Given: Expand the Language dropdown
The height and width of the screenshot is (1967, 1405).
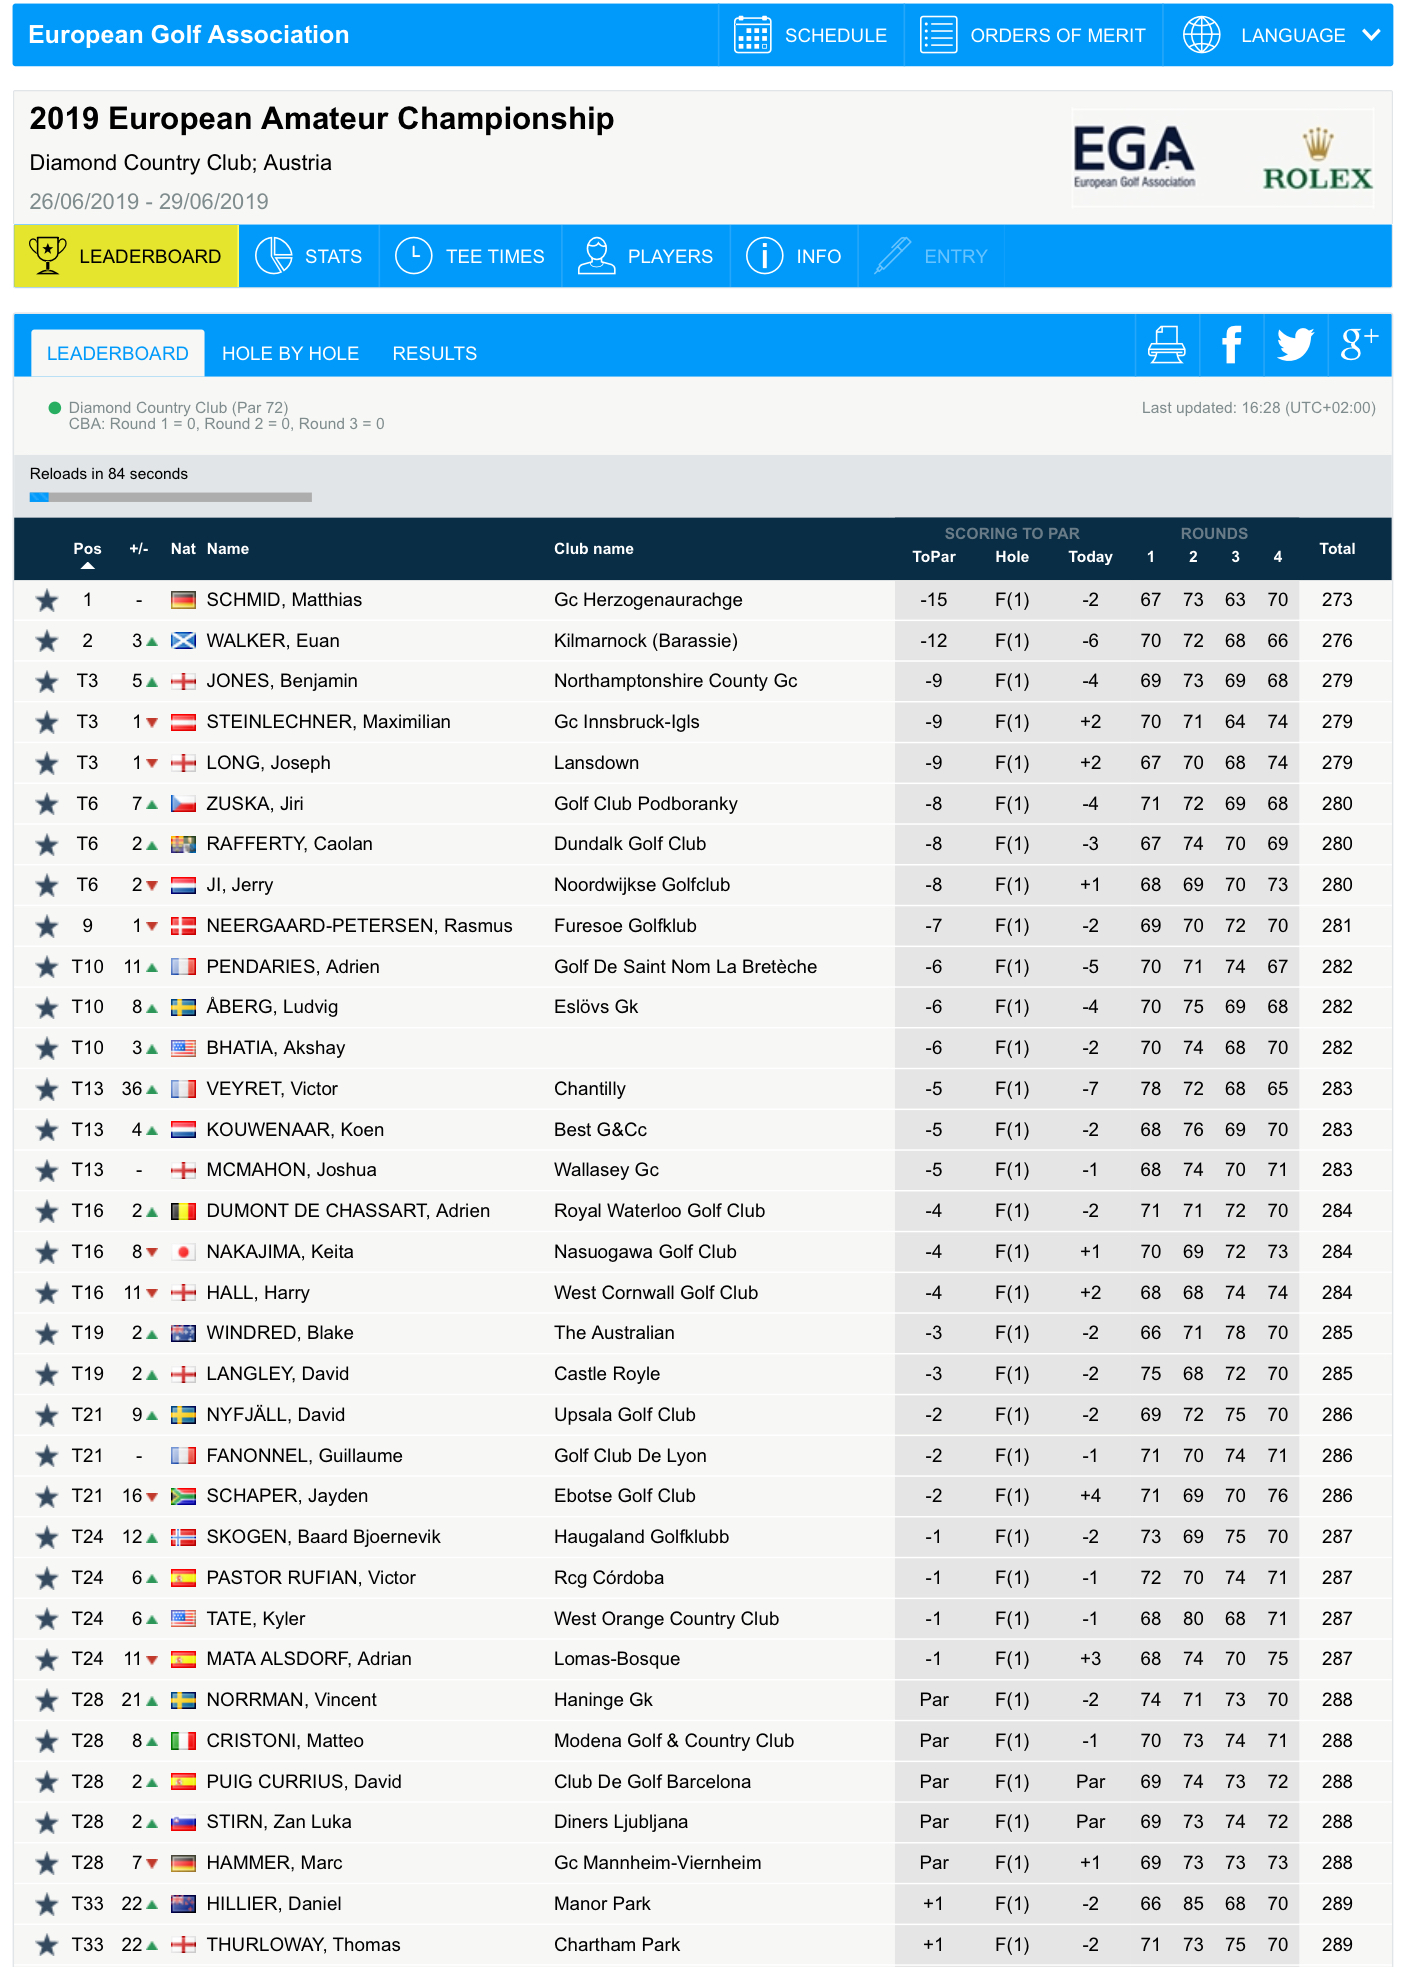Looking at the screenshot, I should 1280,35.
